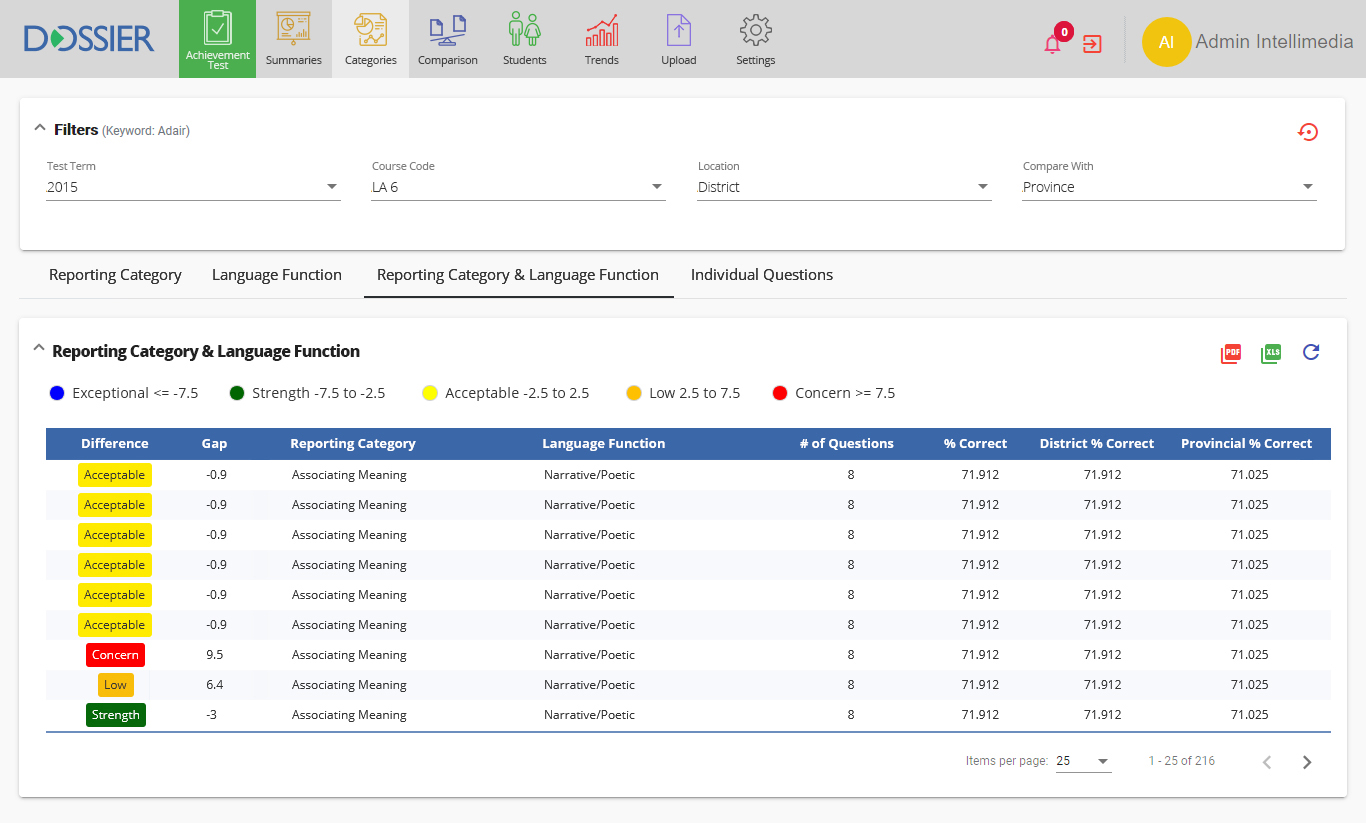The height and width of the screenshot is (823, 1366).
Task: Open the Summaries icon in navigation
Action: (x=293, y=39)
